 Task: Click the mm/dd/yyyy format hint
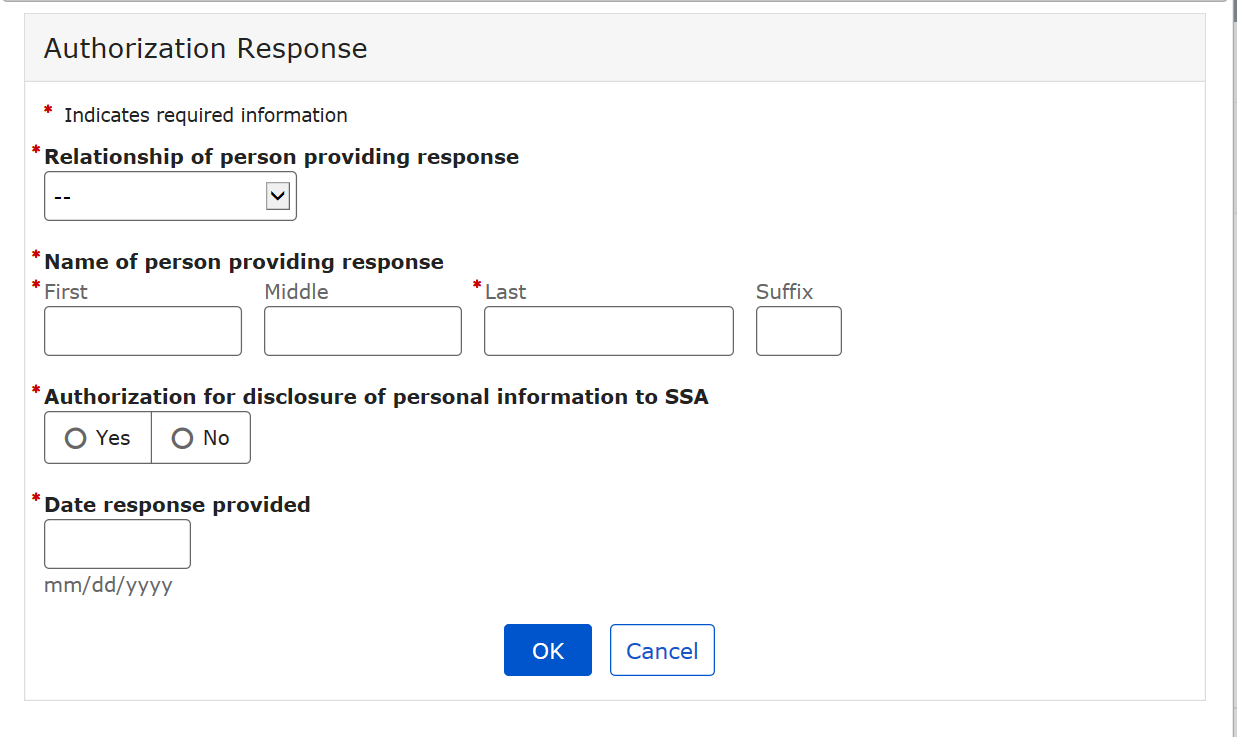tap(108, 586)
